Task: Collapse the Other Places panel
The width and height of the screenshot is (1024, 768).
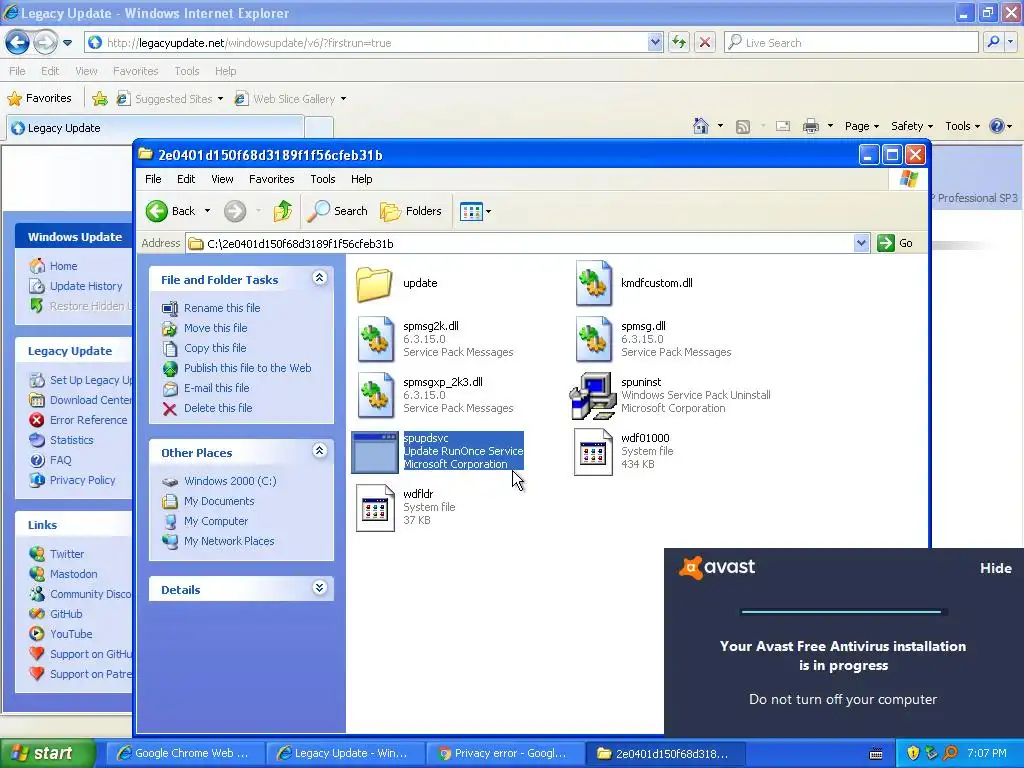Action: [x=319, y=451]
